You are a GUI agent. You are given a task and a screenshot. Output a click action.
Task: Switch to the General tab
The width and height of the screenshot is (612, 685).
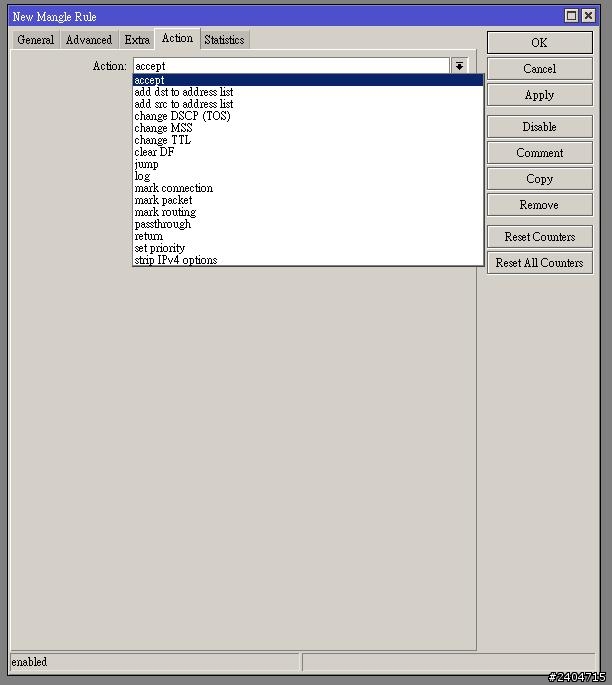(35, 40)
